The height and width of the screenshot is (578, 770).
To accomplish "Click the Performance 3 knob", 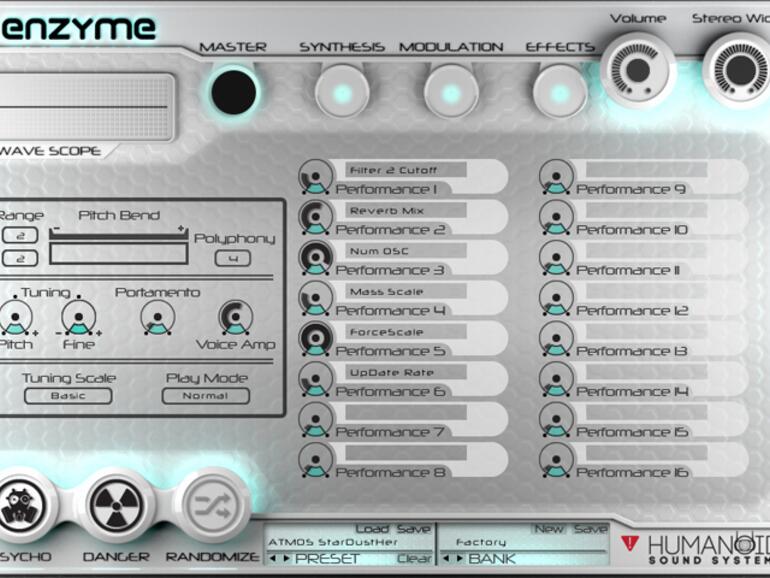I will (x=316, y=257).
